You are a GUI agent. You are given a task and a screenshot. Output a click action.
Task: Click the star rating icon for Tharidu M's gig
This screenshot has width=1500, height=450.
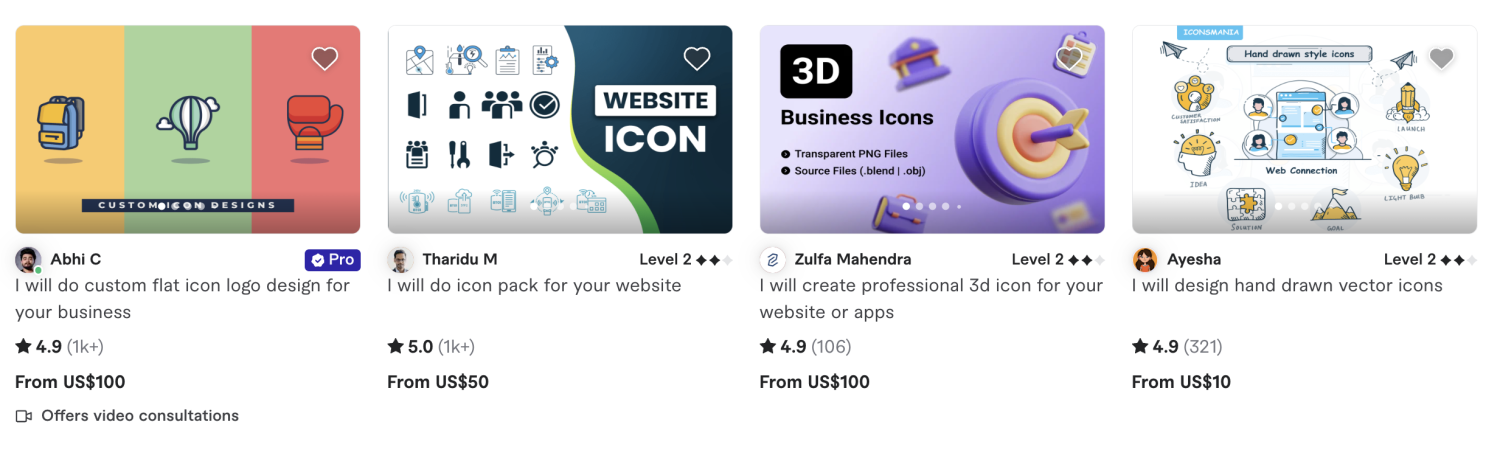pyautogui.click(x=396, y=347)
